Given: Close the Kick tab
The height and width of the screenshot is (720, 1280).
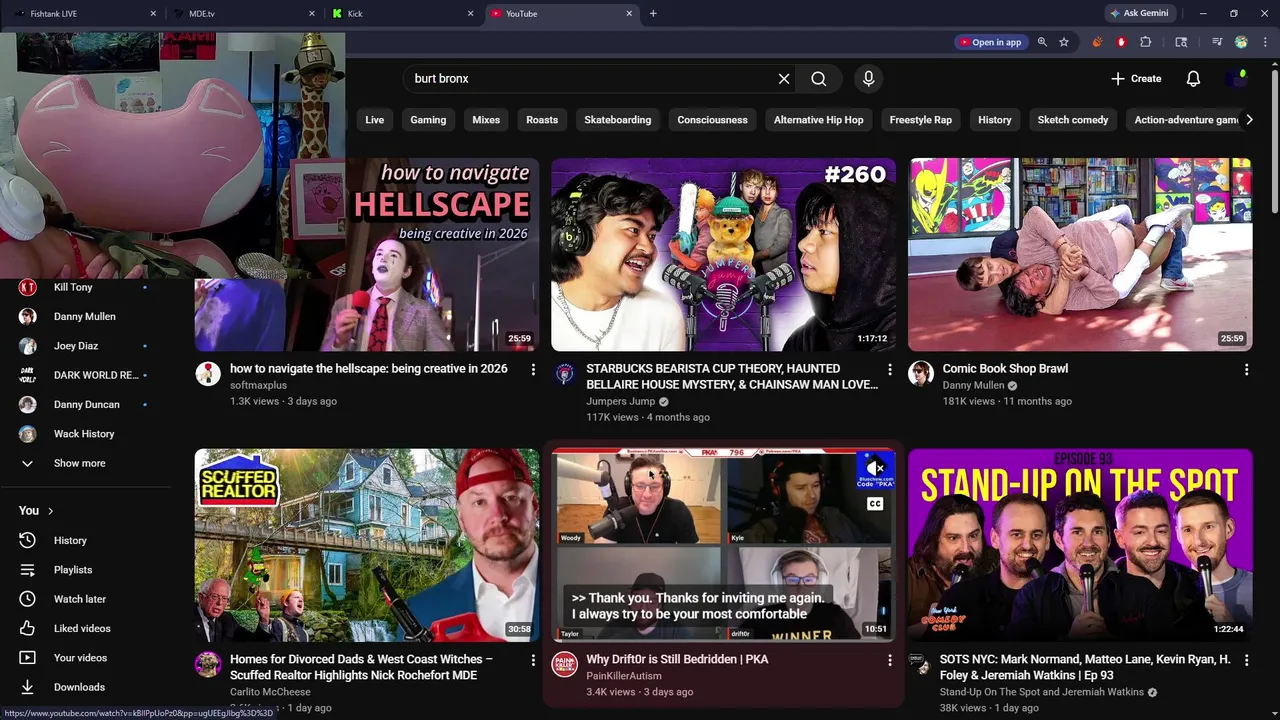Looking at the screenshot, I should click(471, 14).
